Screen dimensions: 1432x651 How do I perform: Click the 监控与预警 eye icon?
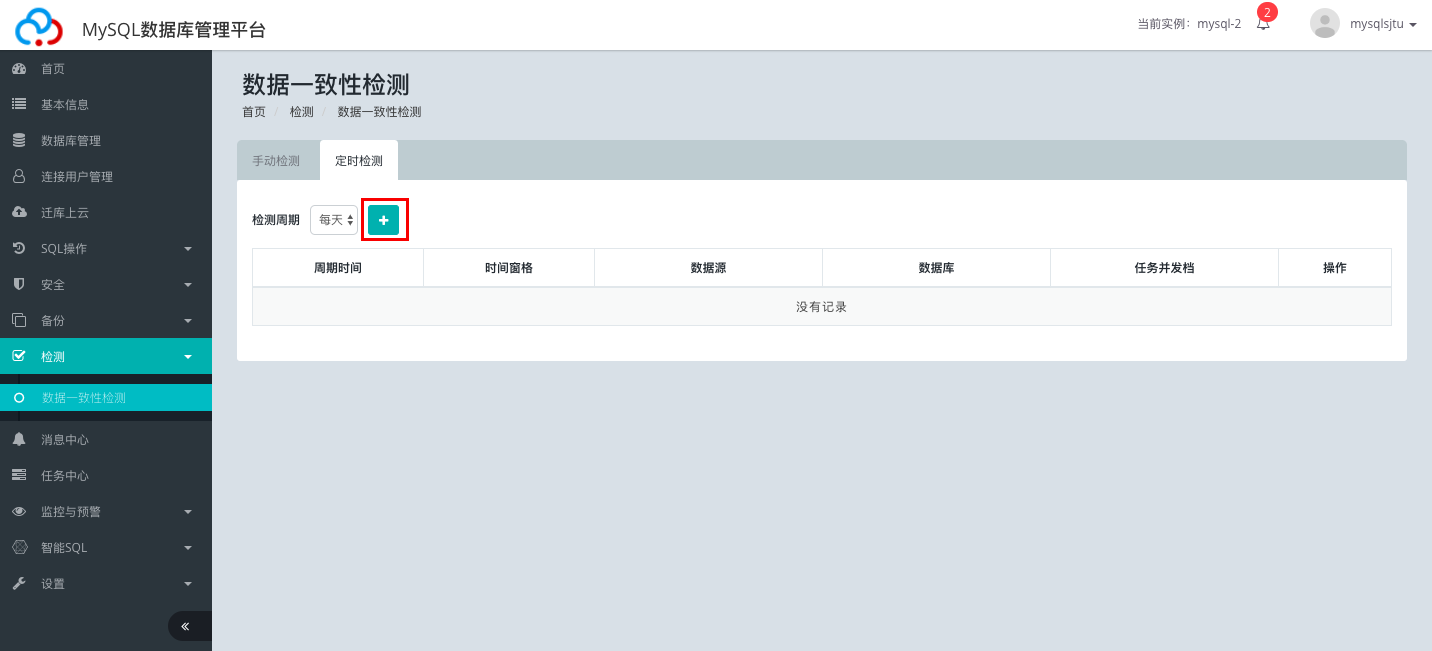coord(18,511)
